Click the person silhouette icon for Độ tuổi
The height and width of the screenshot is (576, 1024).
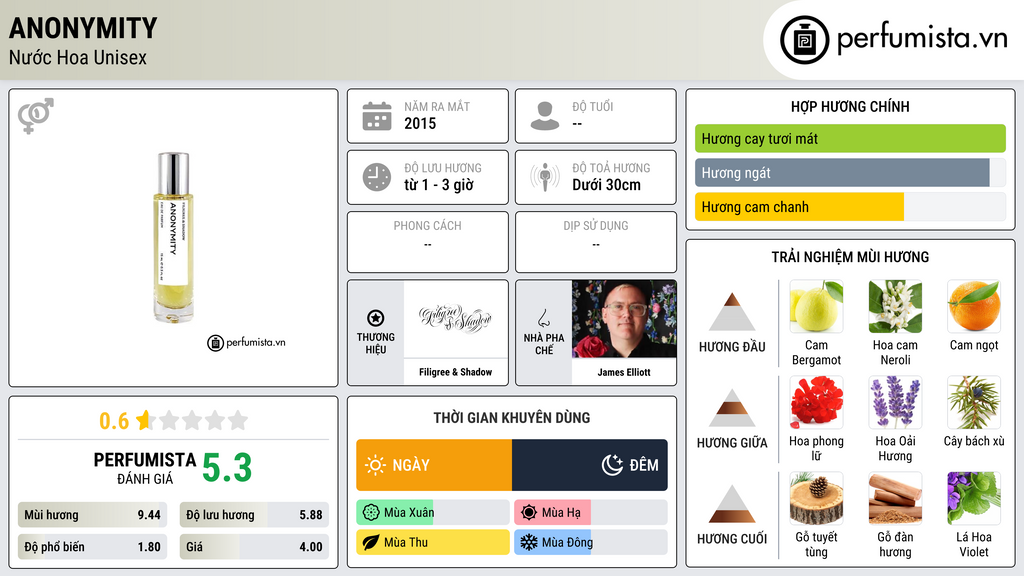point(545,116)
